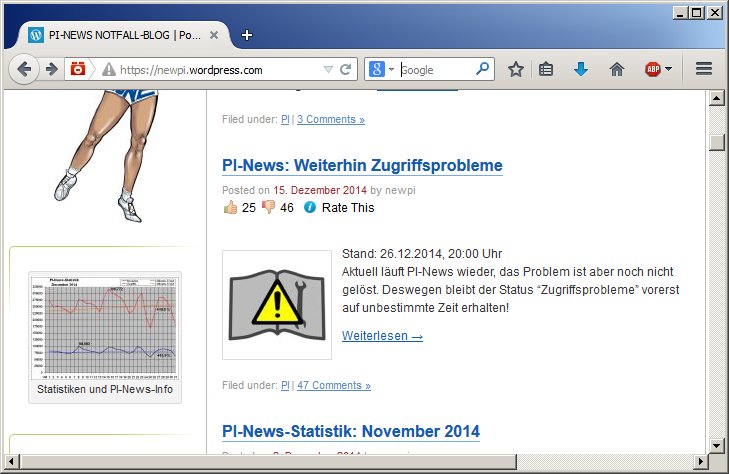The height and width of the screenshot is (474, 729).
Task: Click the Adblock Plus ABP icon
Action: coord(653,69)
